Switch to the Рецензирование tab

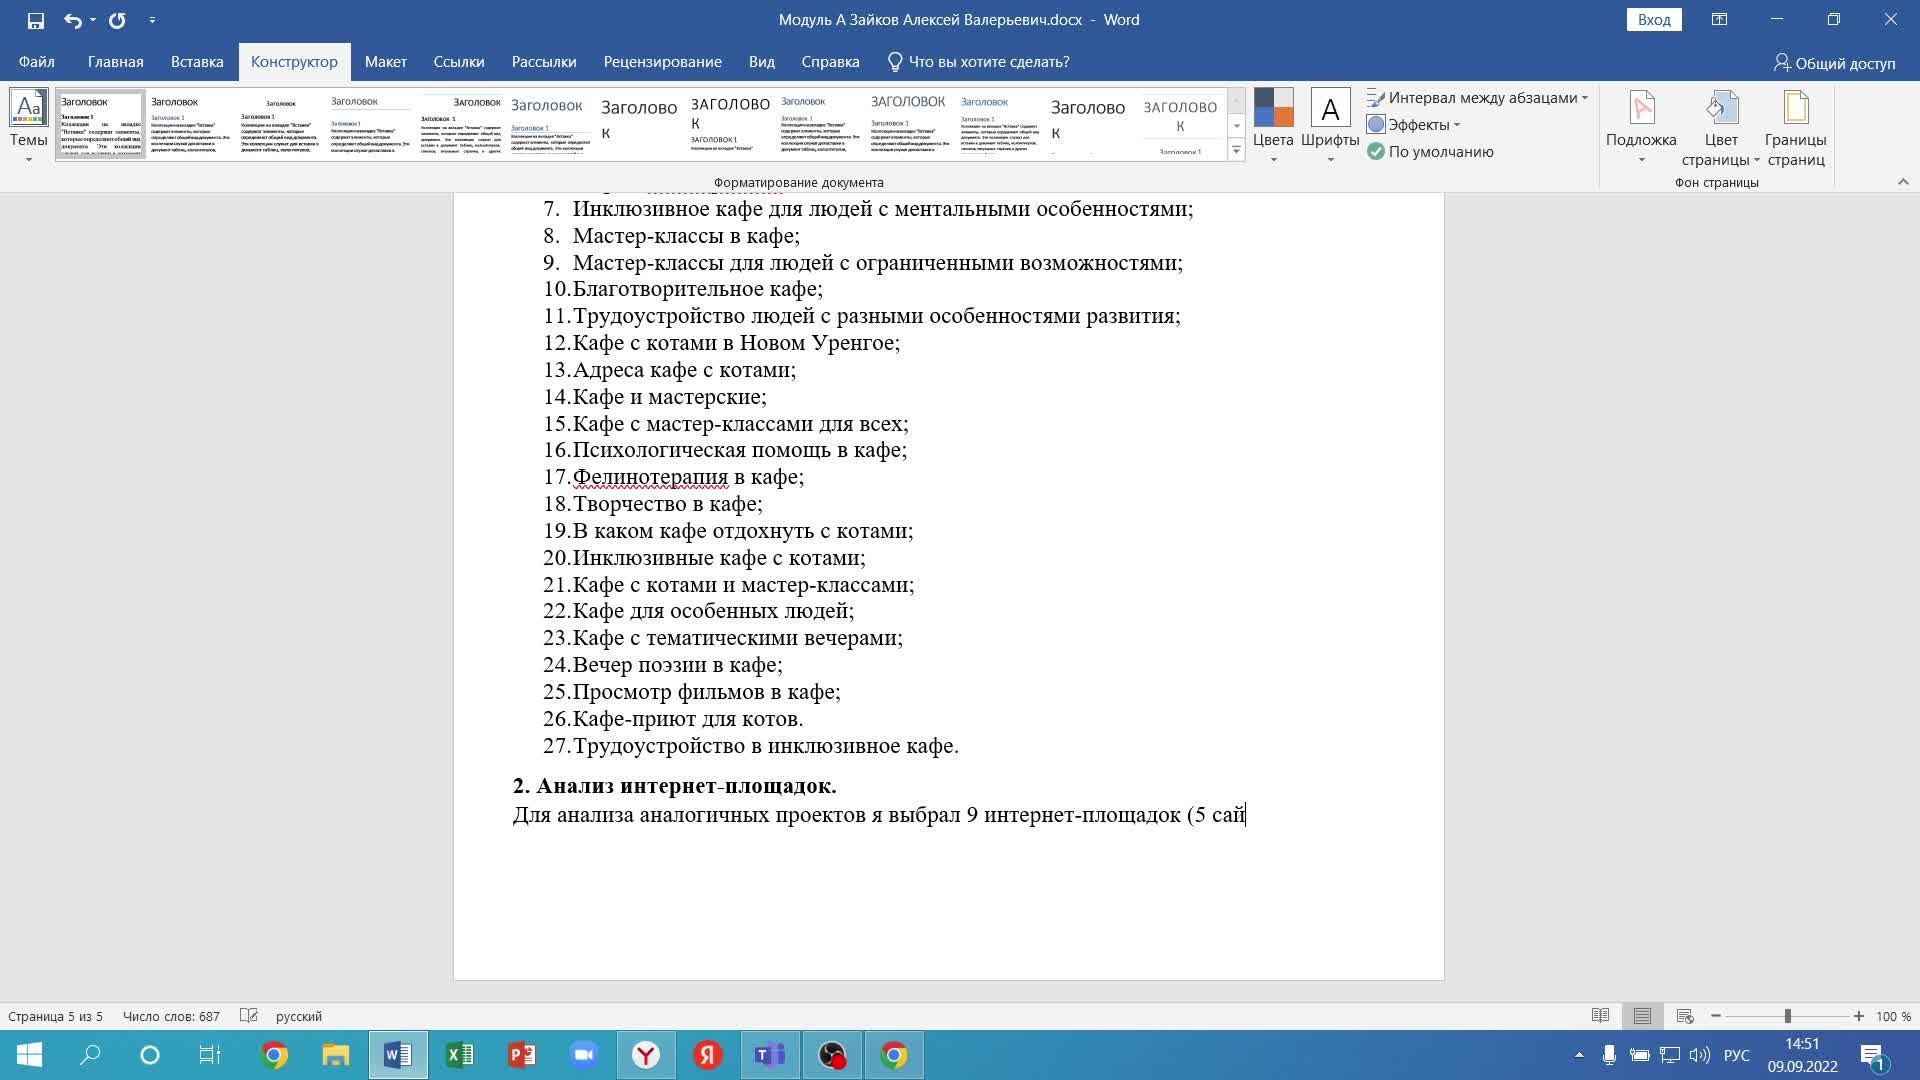(663, 61)
